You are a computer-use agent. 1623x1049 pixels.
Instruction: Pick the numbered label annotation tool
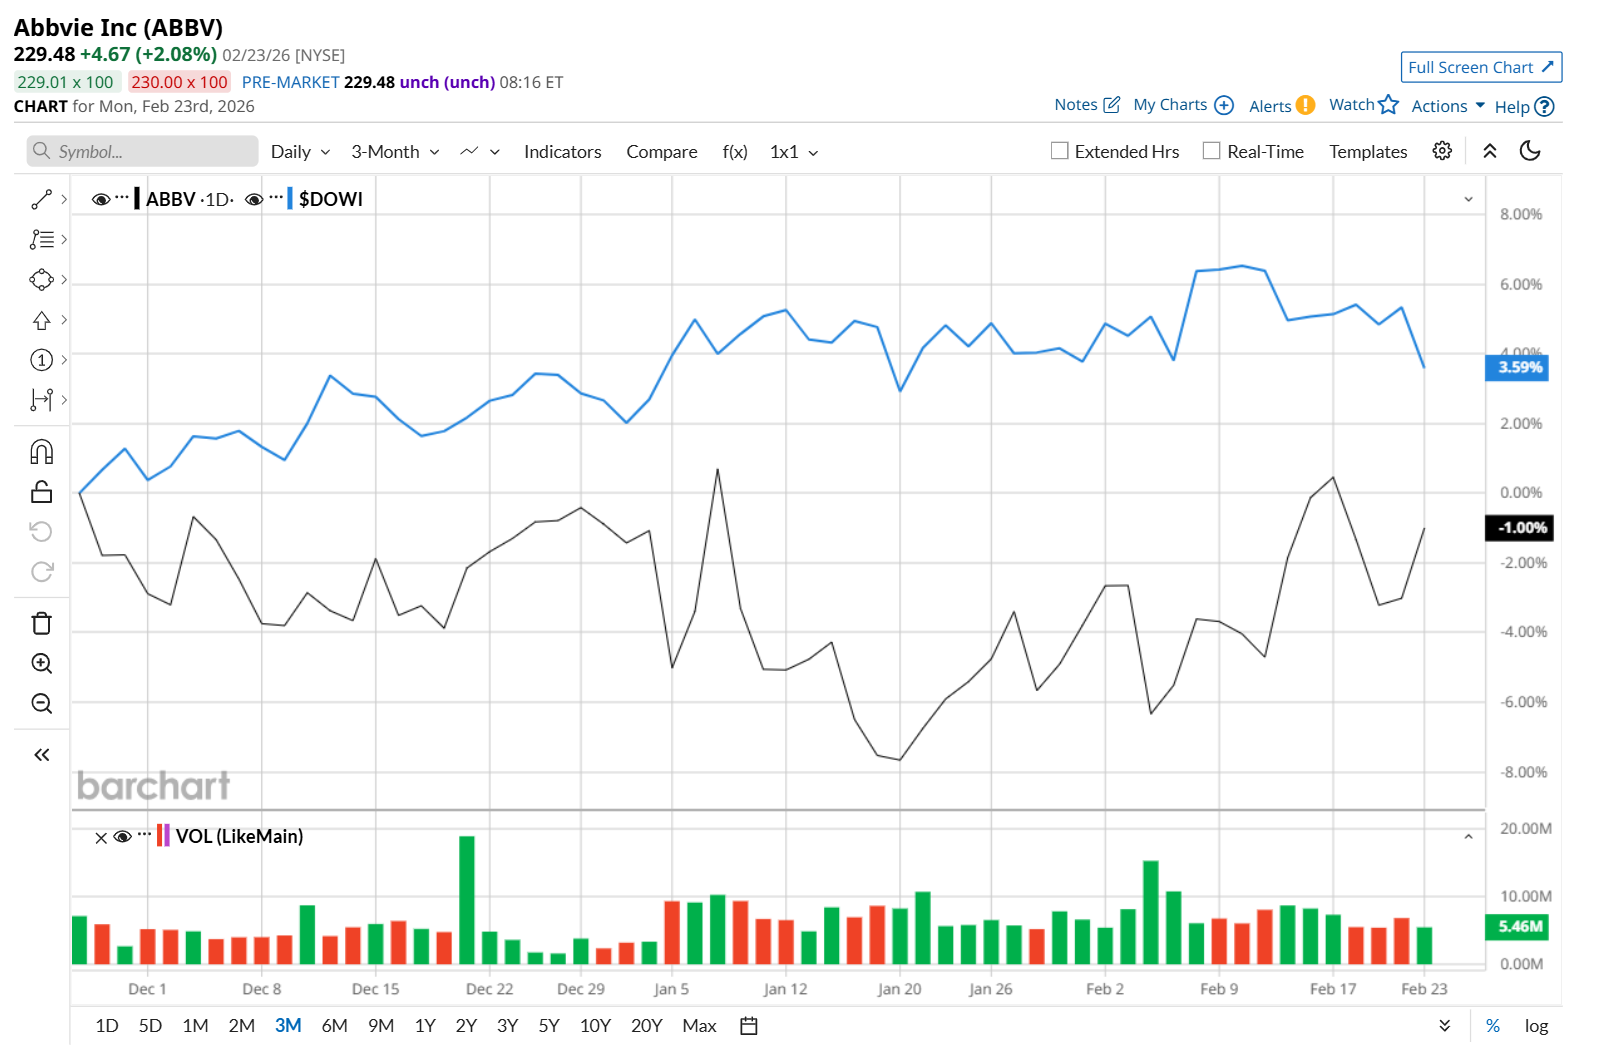pyautogui.click(x=41, y=360)
